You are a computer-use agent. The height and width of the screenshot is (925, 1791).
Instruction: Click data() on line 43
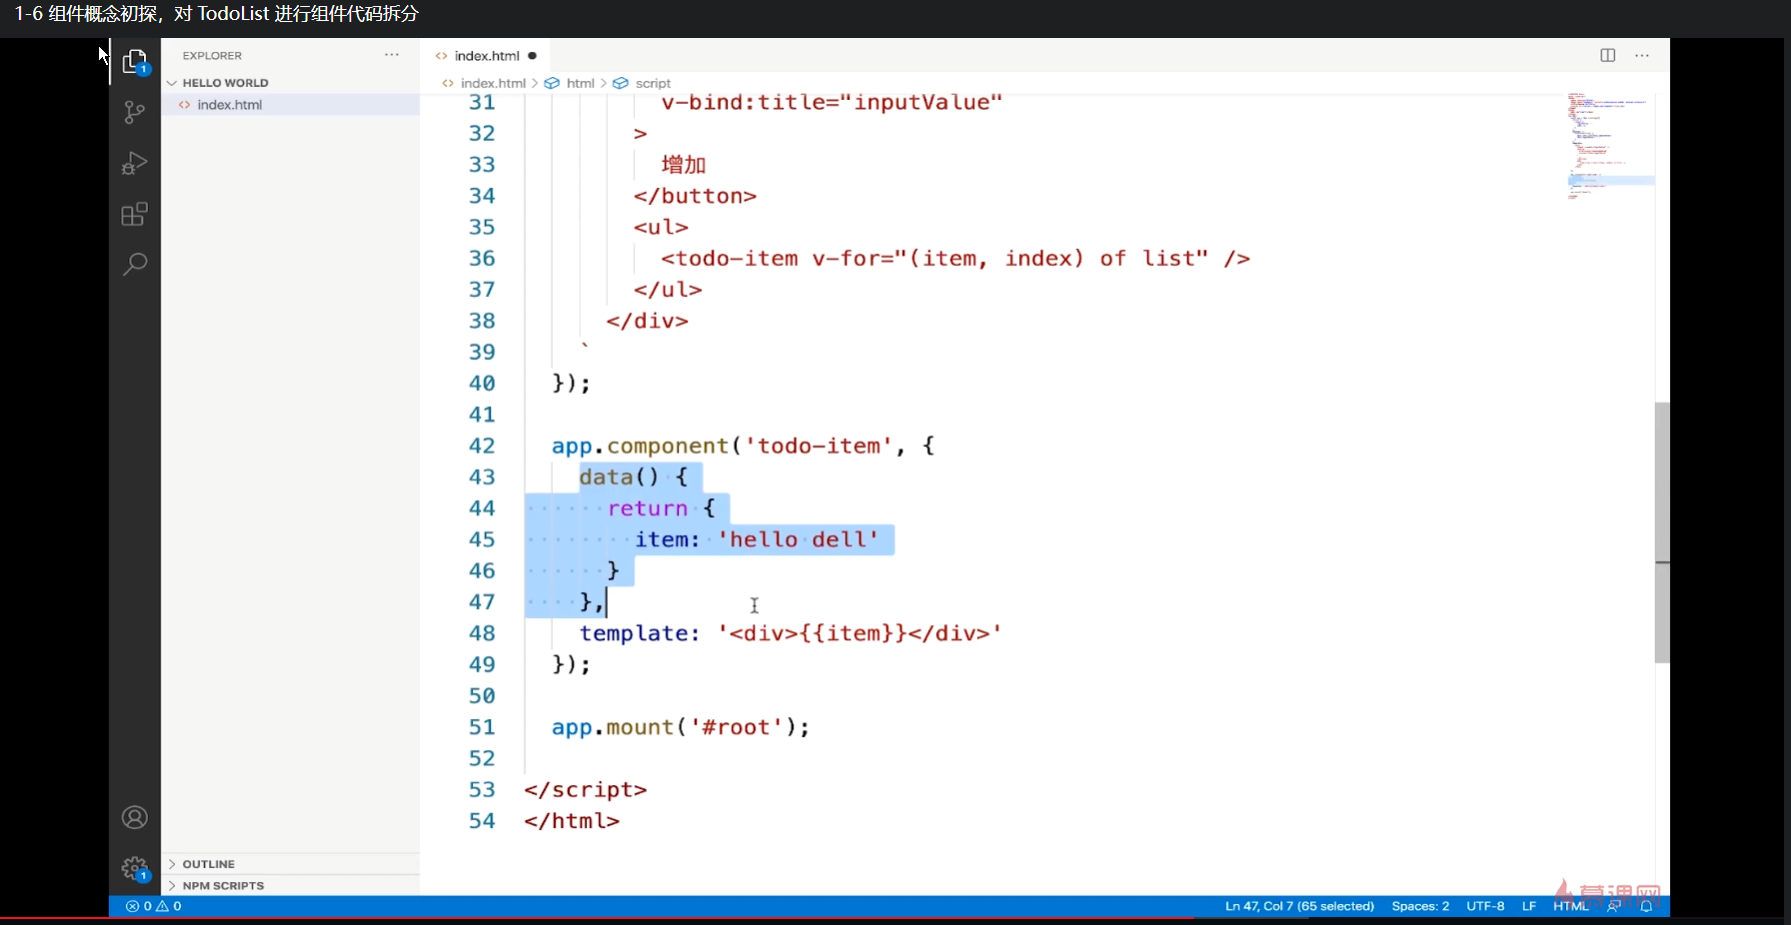618,477
